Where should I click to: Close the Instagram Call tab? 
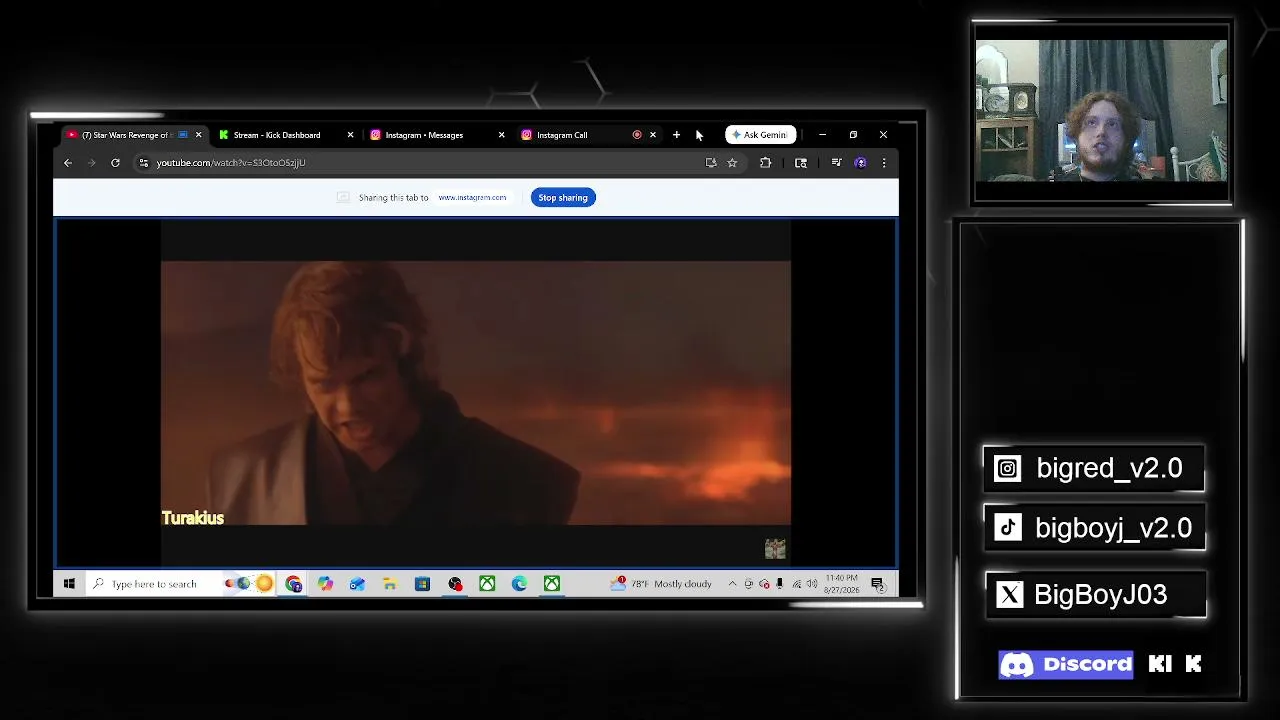pos(653,135)
